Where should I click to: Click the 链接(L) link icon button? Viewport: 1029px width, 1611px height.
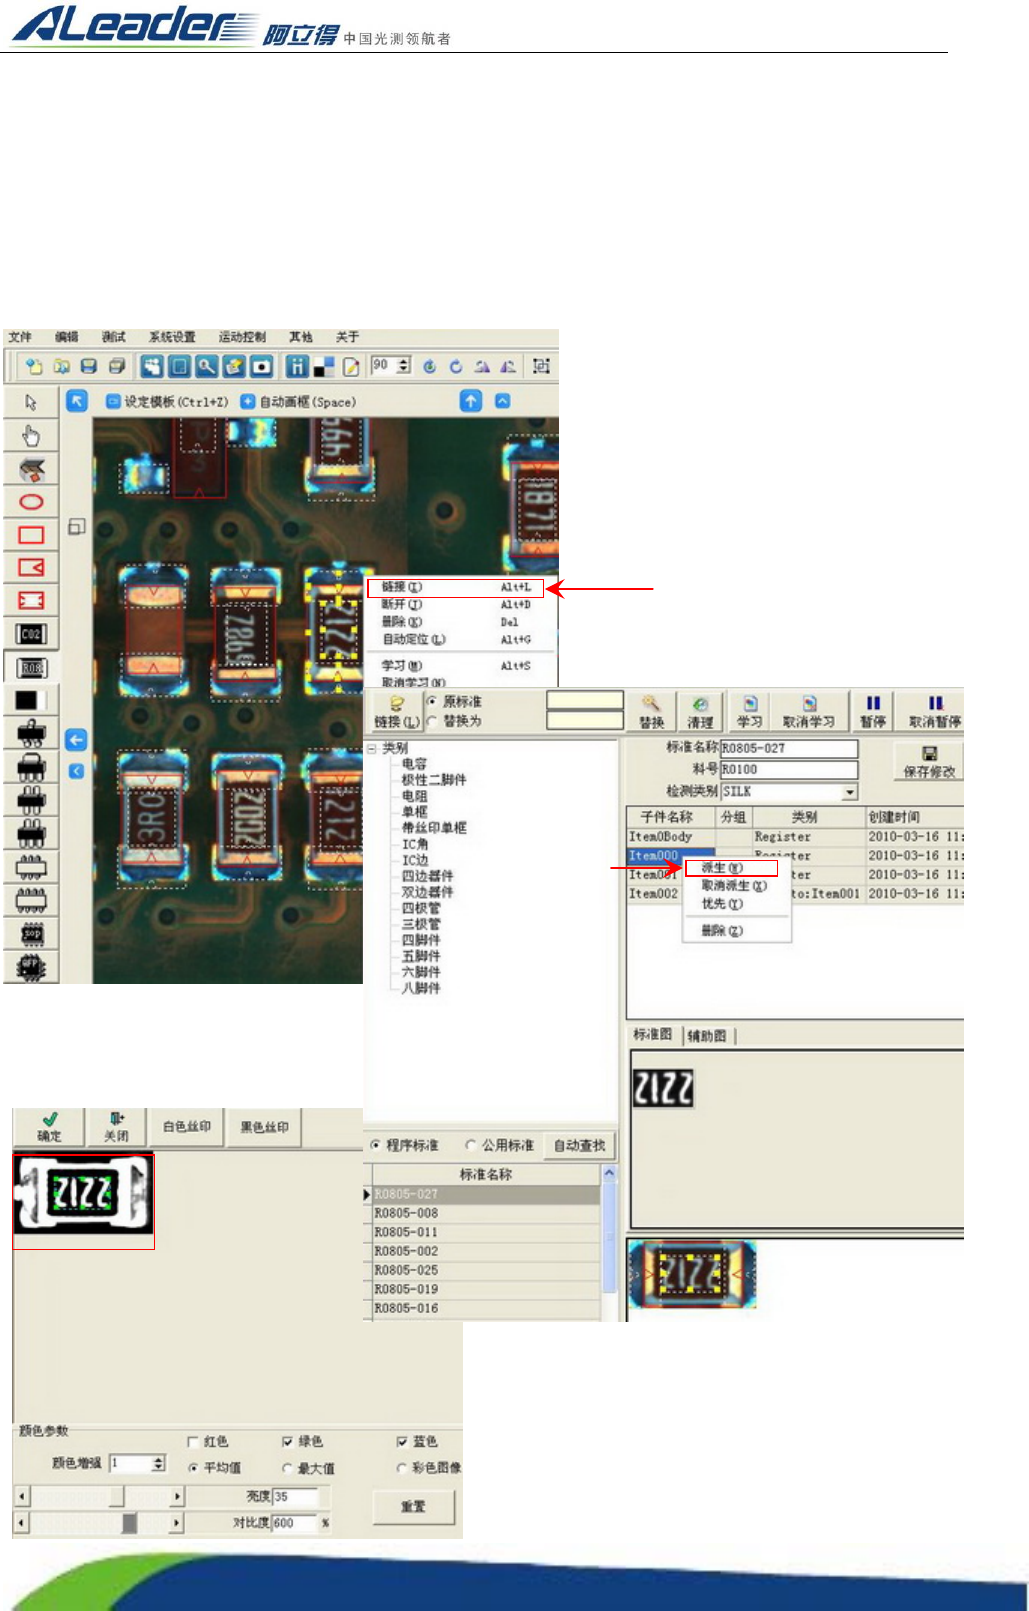pos(397,712)
